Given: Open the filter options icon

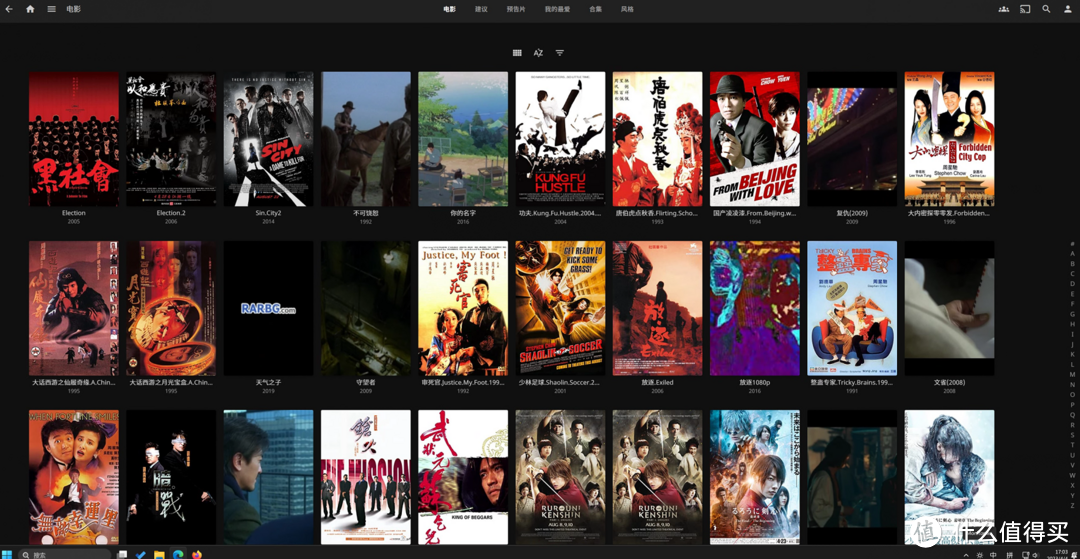Looking at the screenshot, I should 559,53.
